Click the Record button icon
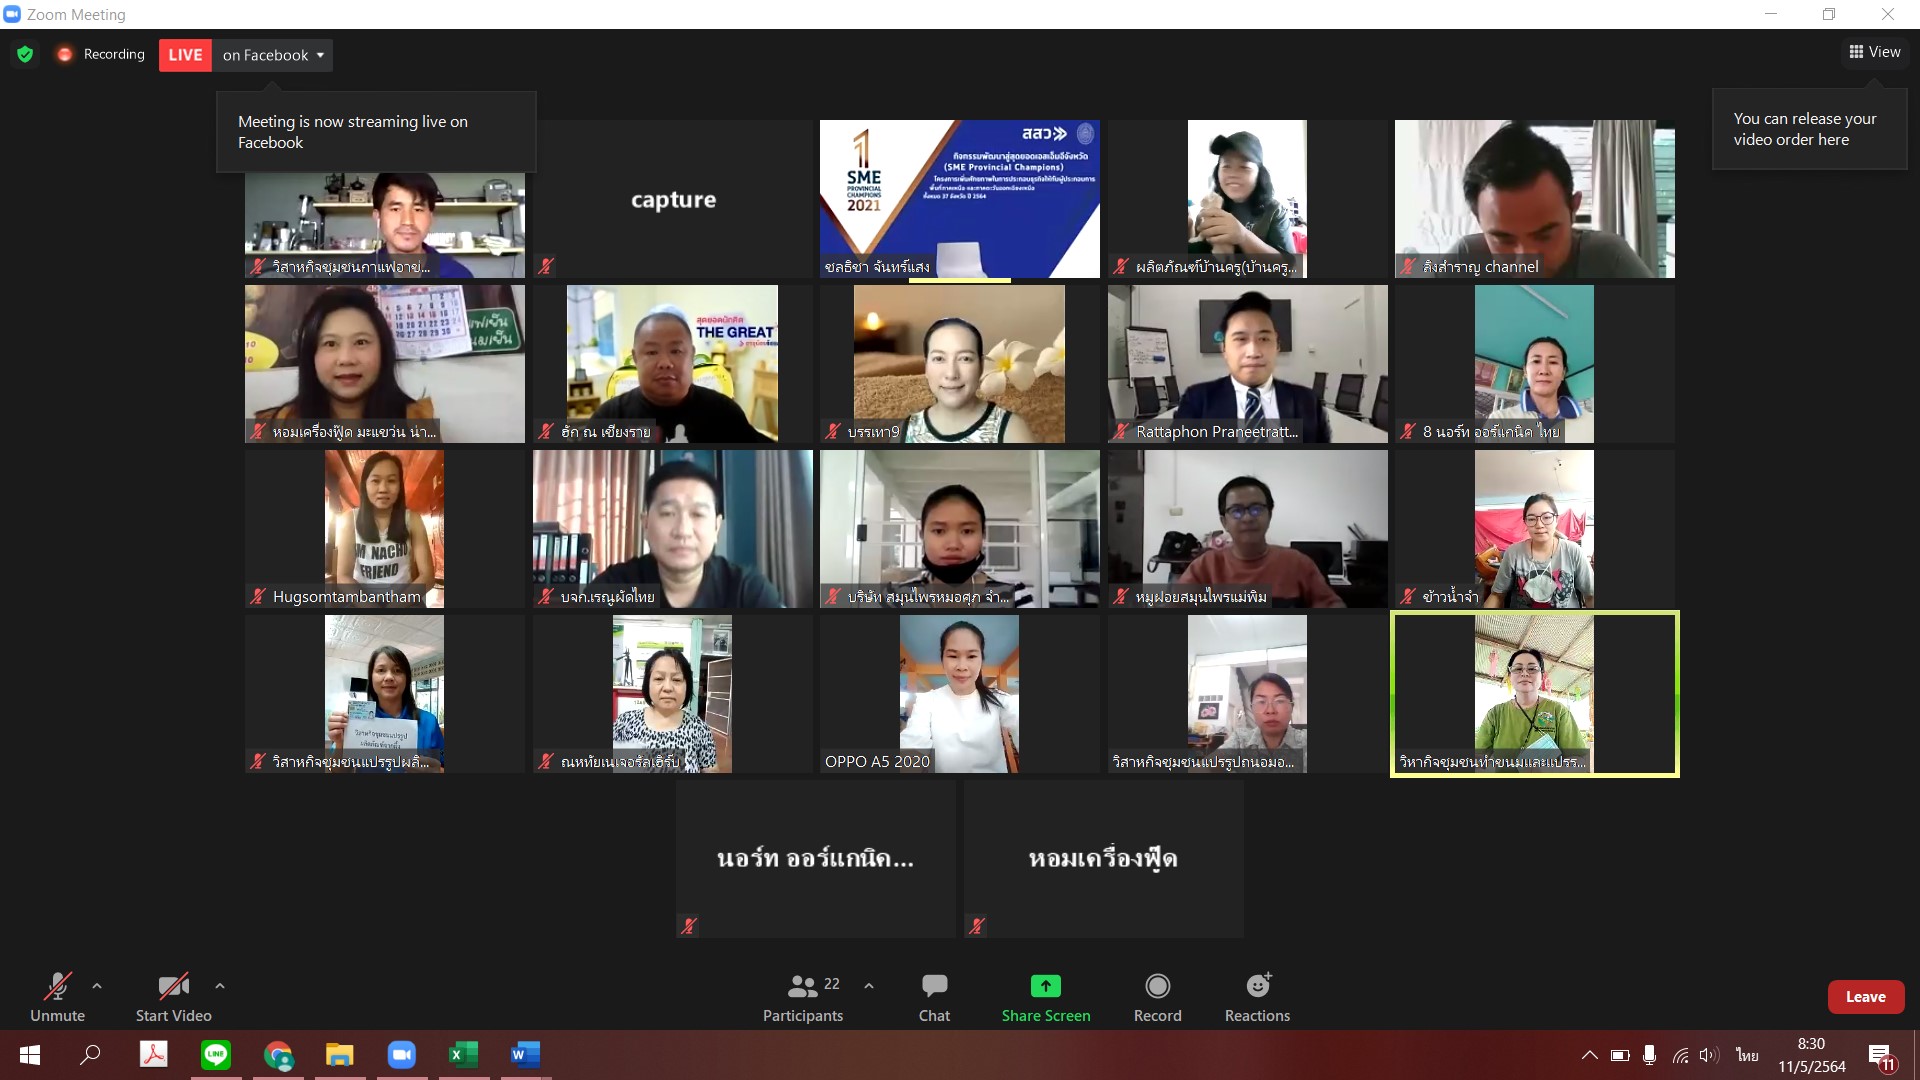 point(1157,987)
